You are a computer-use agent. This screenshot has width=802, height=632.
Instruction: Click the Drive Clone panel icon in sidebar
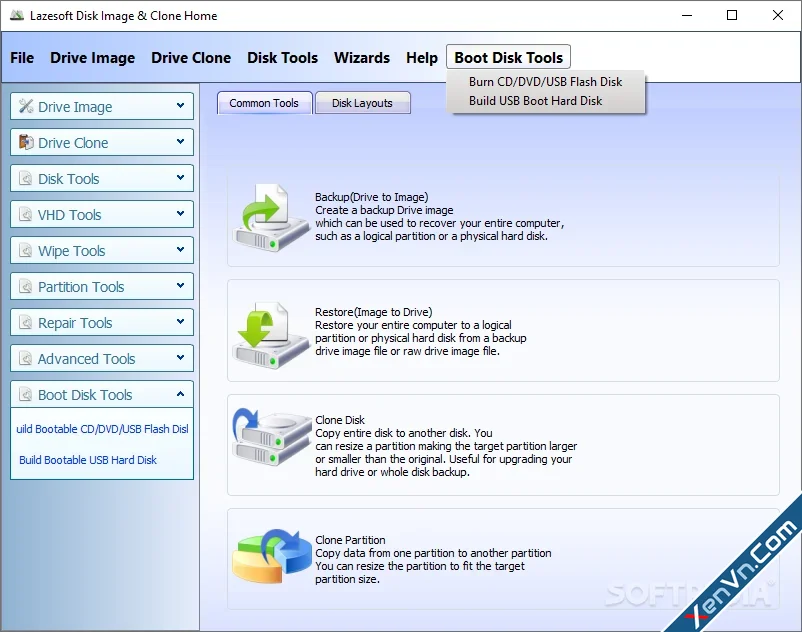26,142
